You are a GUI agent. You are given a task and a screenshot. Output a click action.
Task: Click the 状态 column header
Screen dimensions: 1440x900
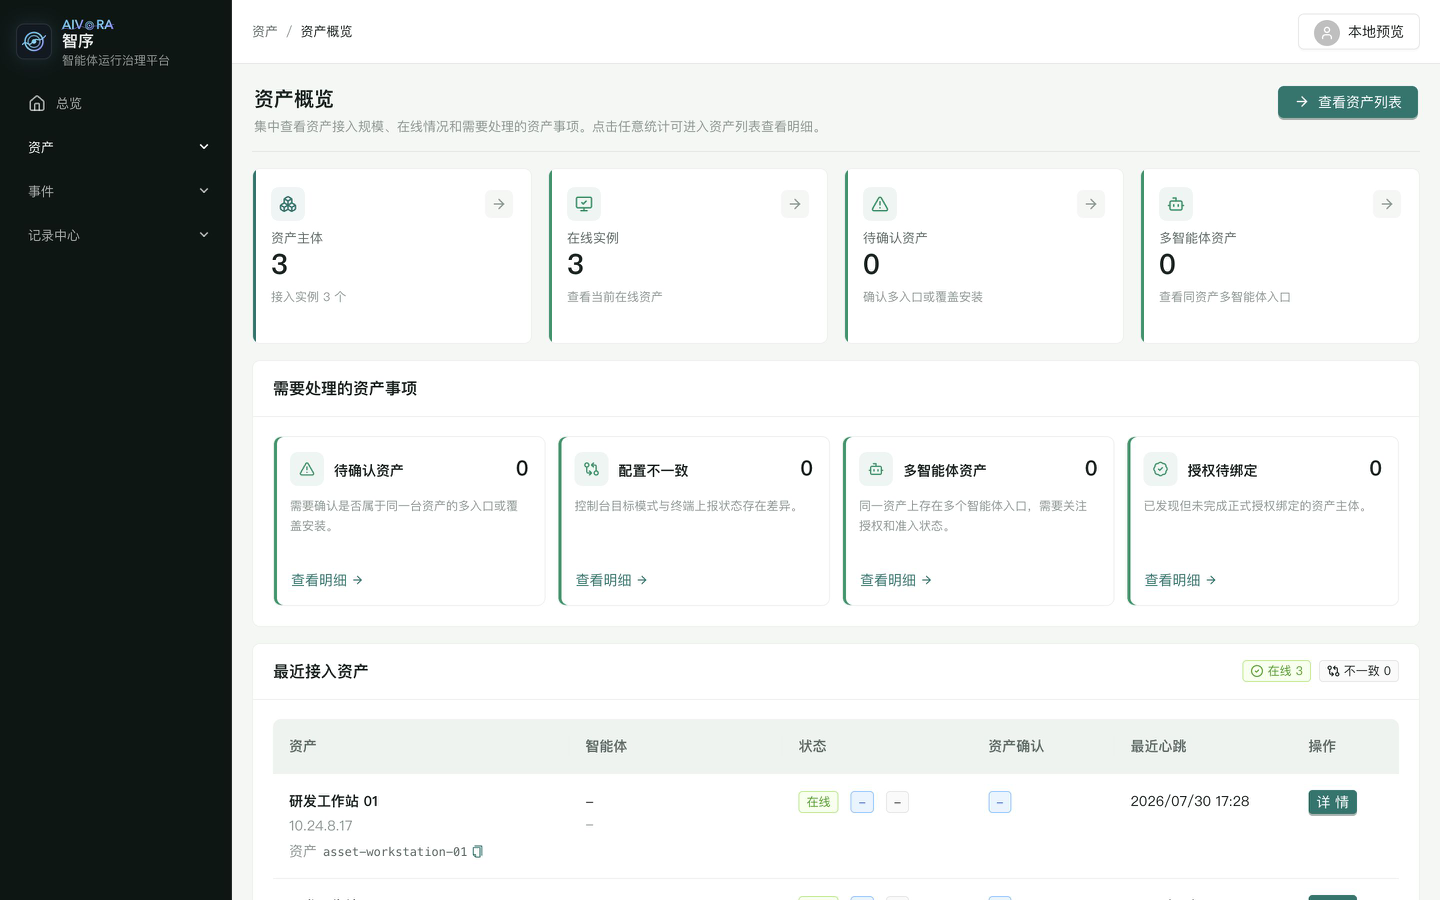click(x=812, y=746)
